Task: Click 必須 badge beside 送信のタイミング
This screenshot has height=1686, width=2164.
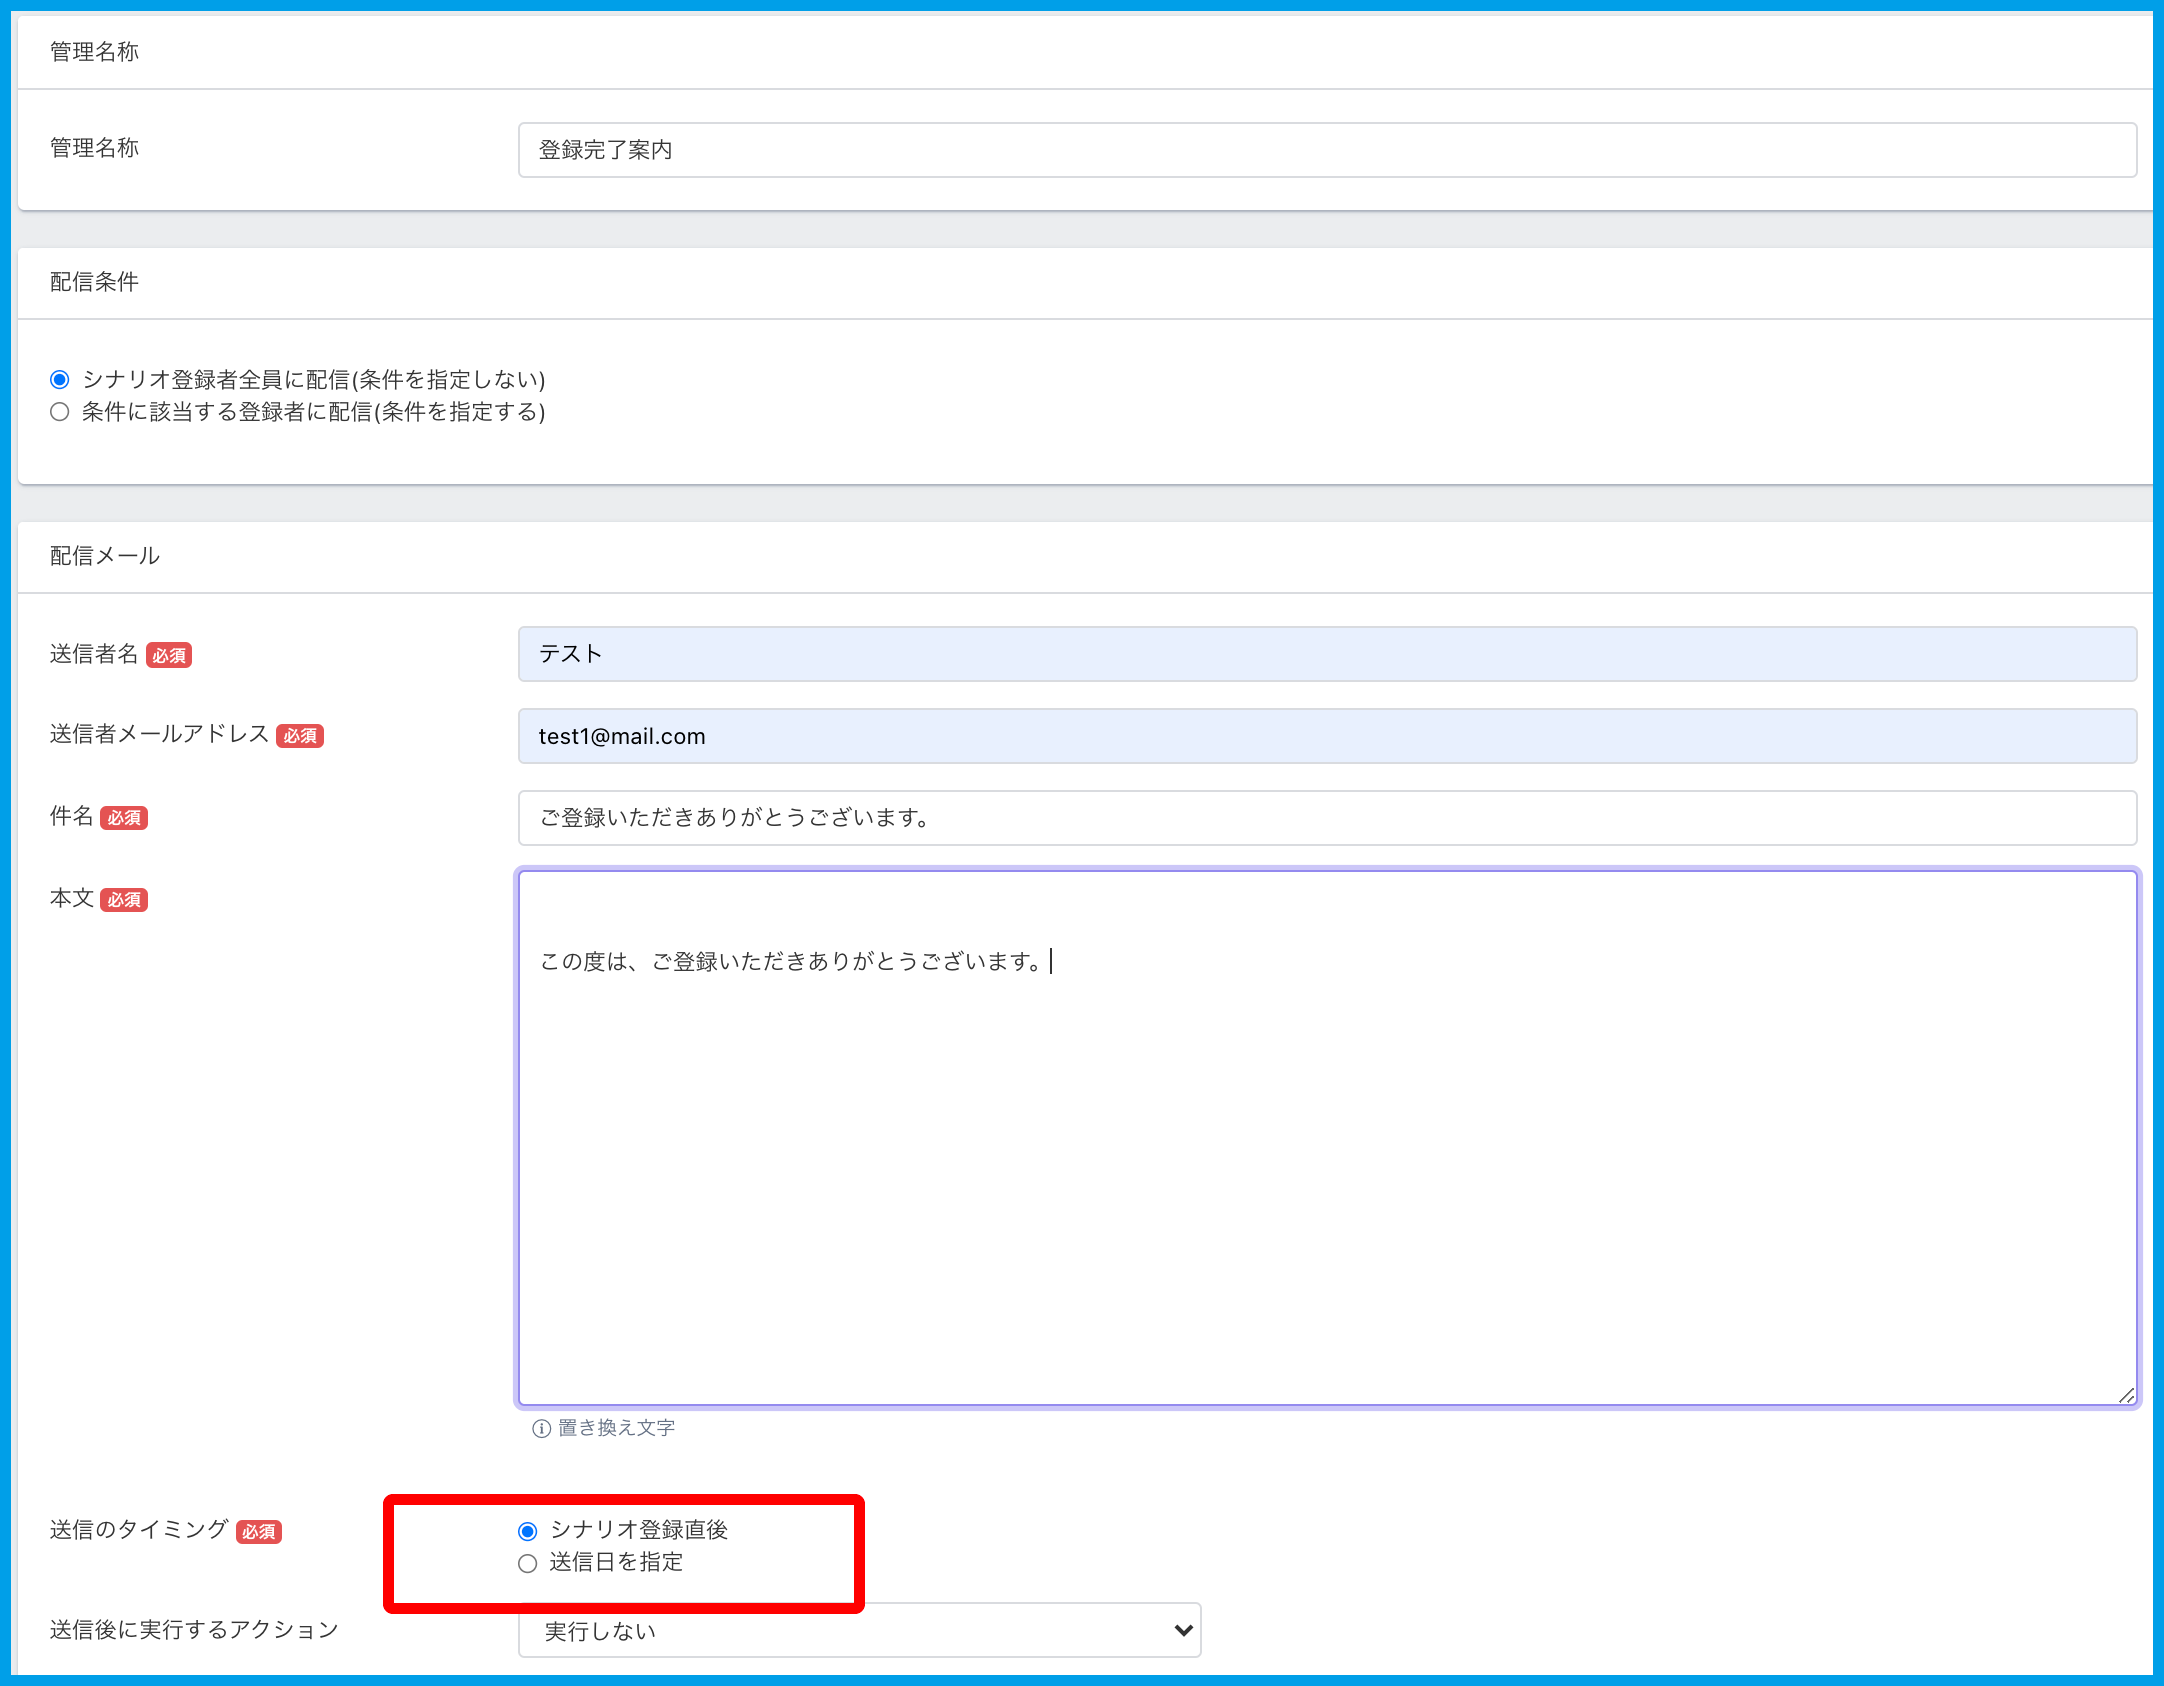Action: pyautogui.click(x=259, y=1532)
